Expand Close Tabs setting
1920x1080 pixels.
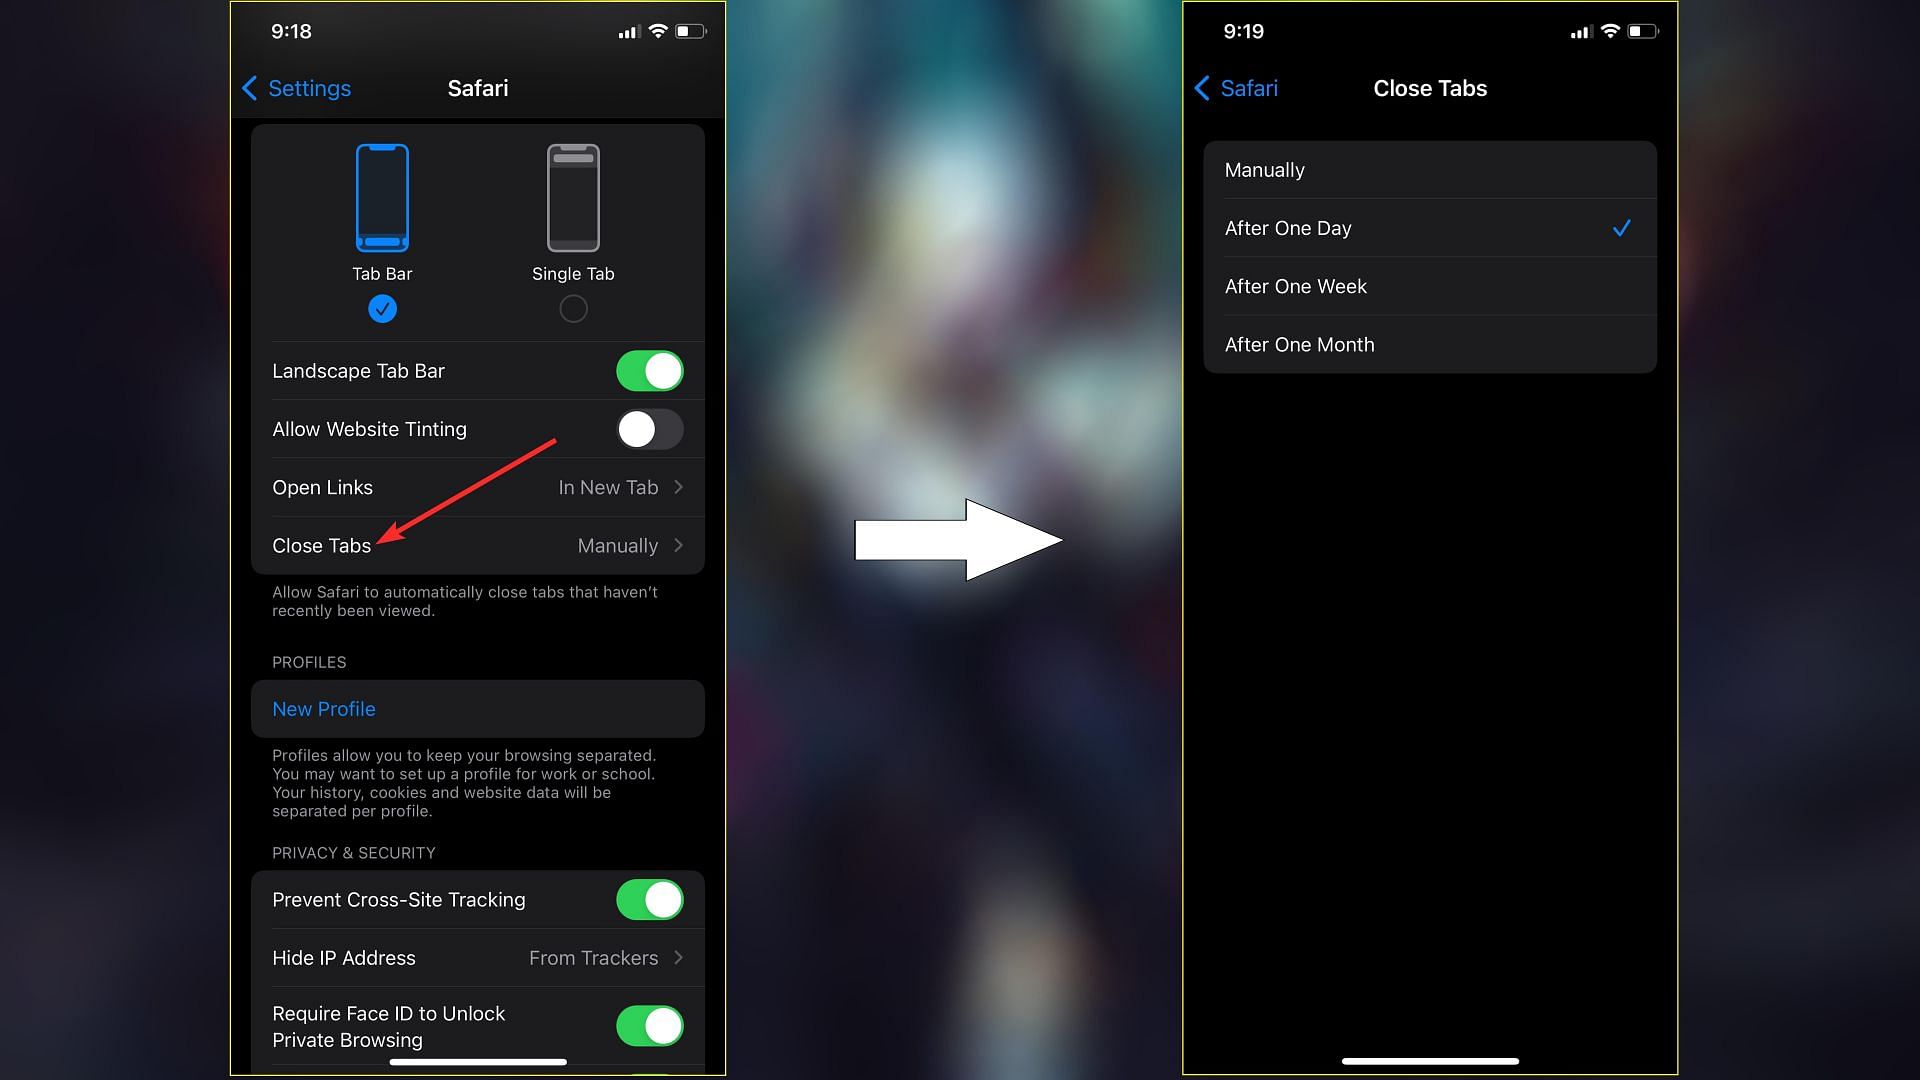pos(480,545)
